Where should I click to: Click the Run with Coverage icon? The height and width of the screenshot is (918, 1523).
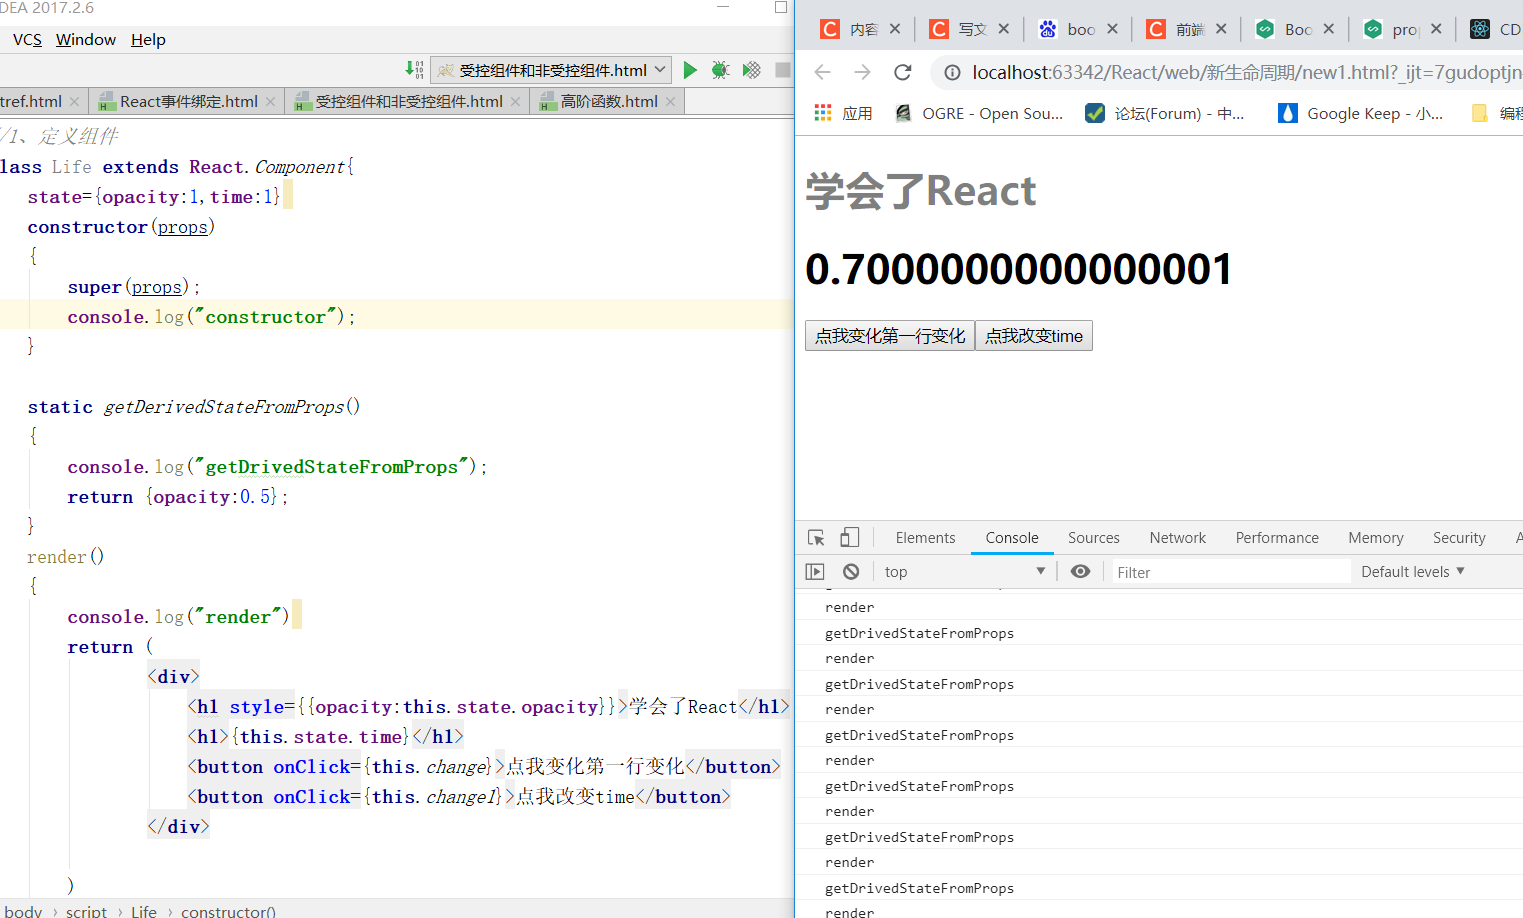[x=752, y=70]
